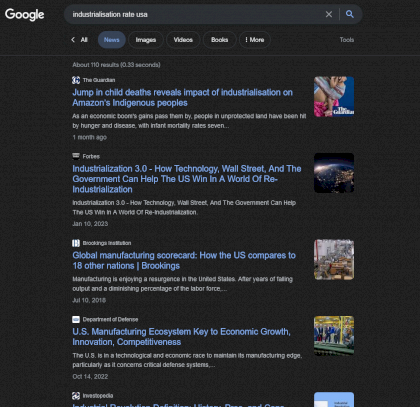Click the Investopedia favicon icon
This screenshot has height=407, width=420.
[76, 396]
